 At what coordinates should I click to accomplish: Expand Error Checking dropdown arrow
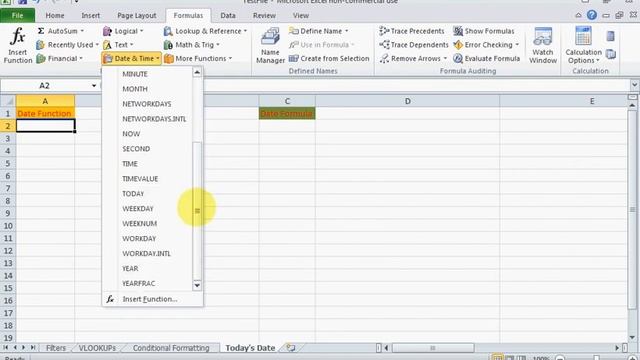pos(517,45)
